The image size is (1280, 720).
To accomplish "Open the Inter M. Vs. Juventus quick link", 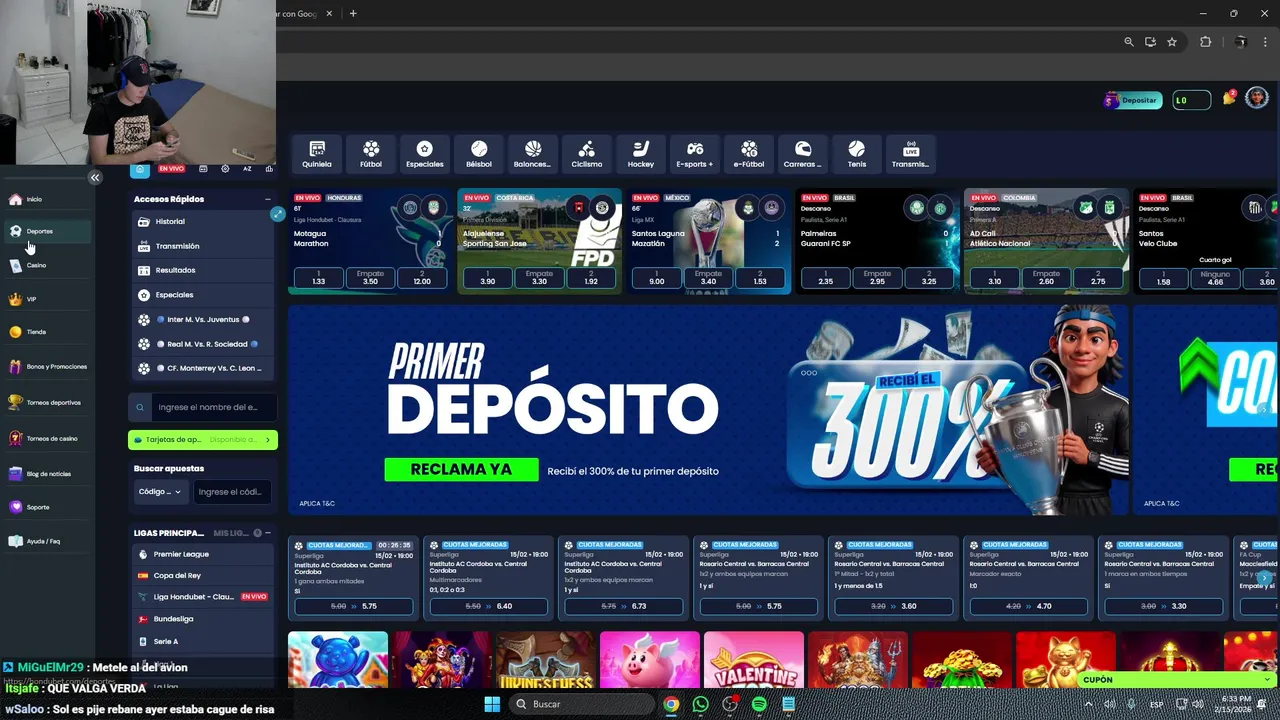I will tap(203, 319).
